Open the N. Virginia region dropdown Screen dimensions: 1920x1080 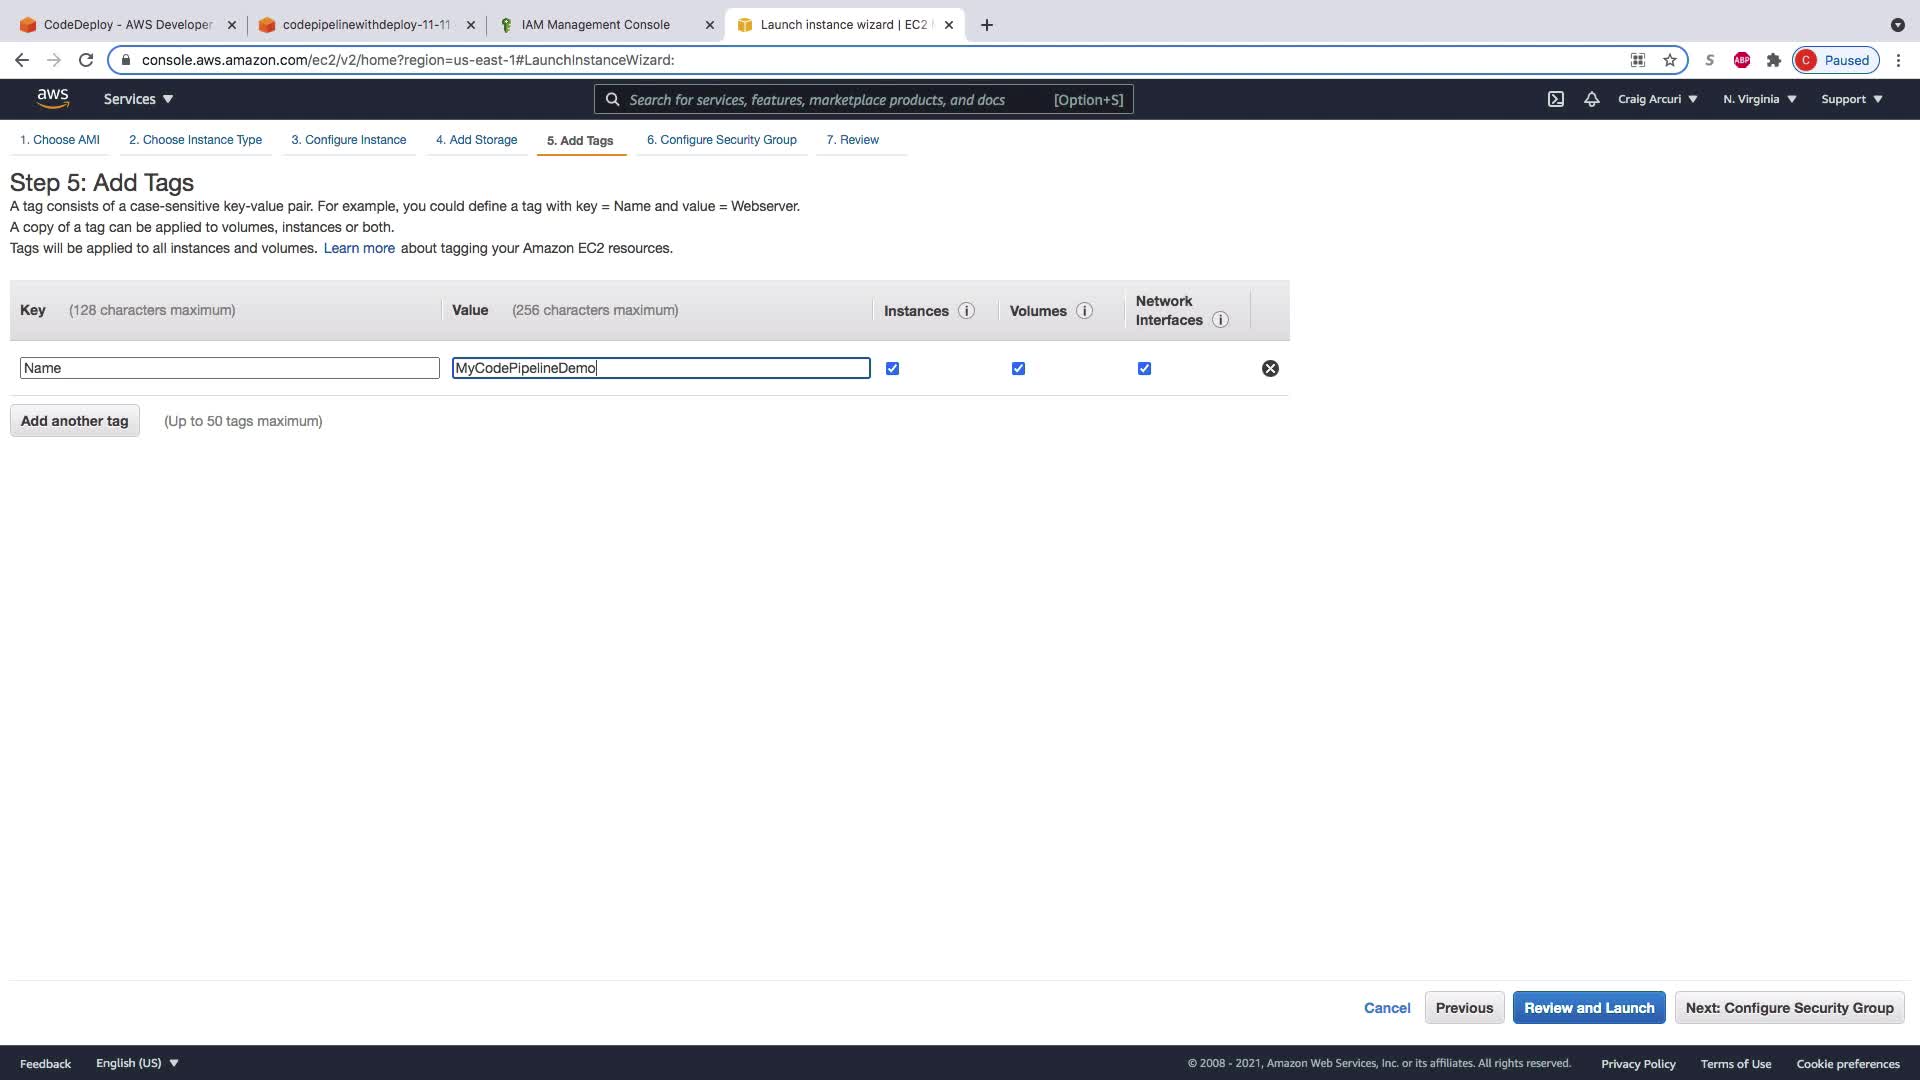pos(1759,99)
